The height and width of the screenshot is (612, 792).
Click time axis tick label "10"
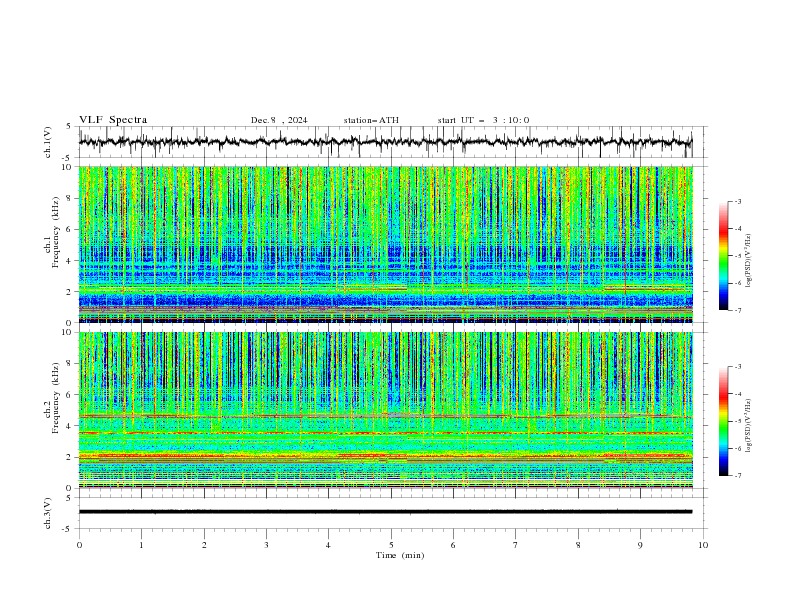point(703,545)
